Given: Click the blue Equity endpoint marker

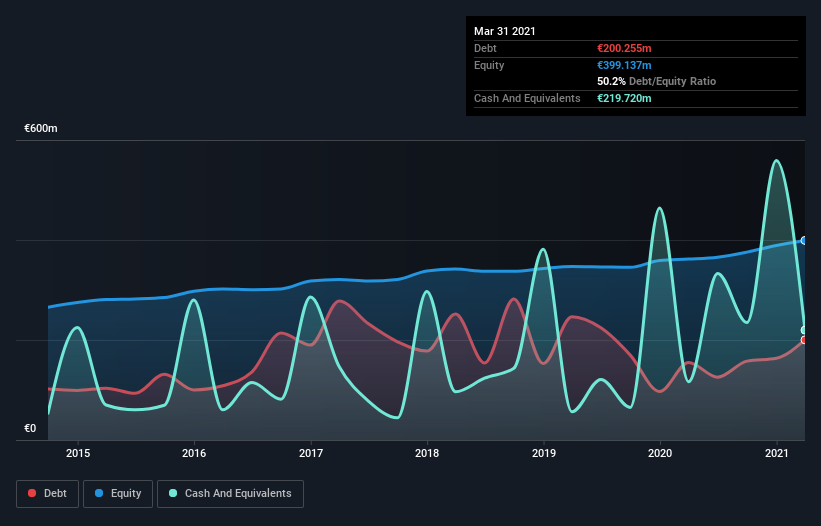Looking at the screenshot, I should (x=804, y=241).
